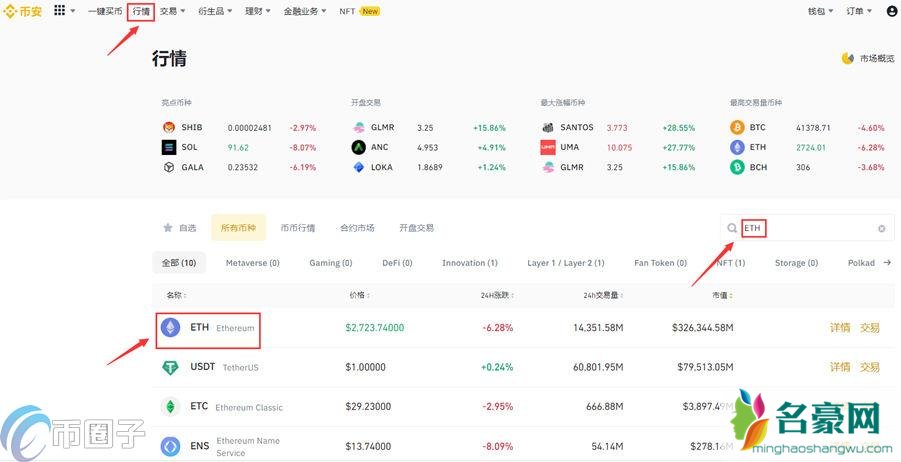
Task: Open 详情 details for ETH row
Action: (x=840, y=328)
